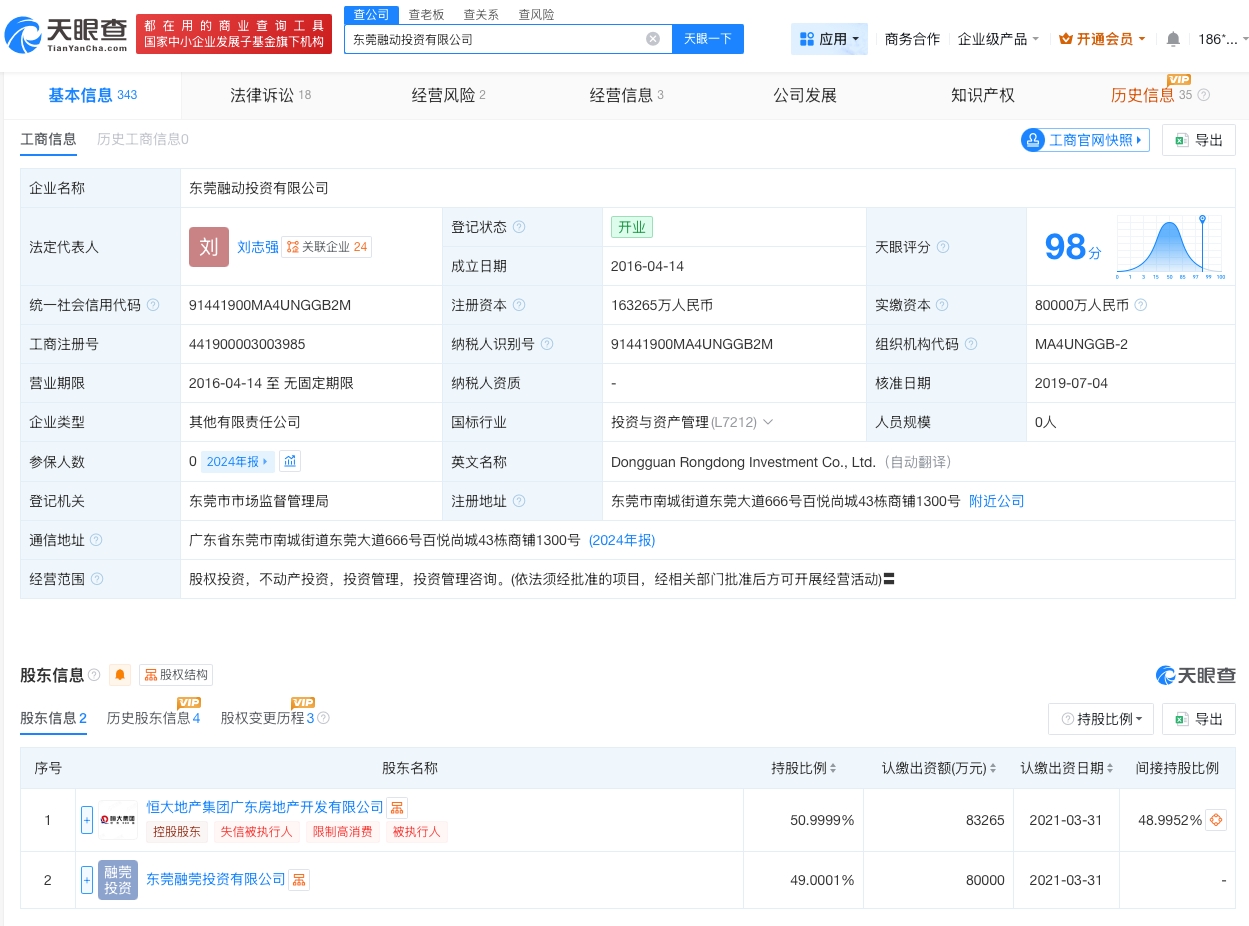Click help icon next to 通信地址
Screen dimensions: 1249x926
96,540
